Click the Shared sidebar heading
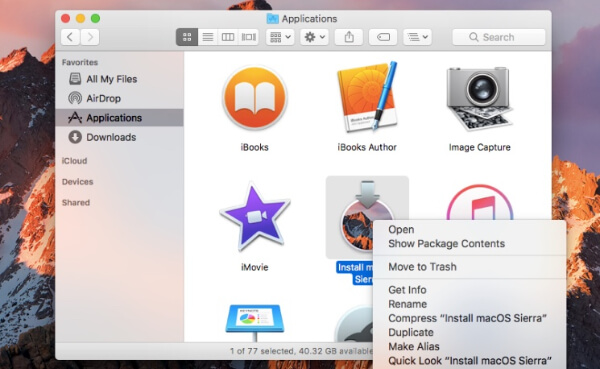 pyautogui.click(x=76, y=202)
